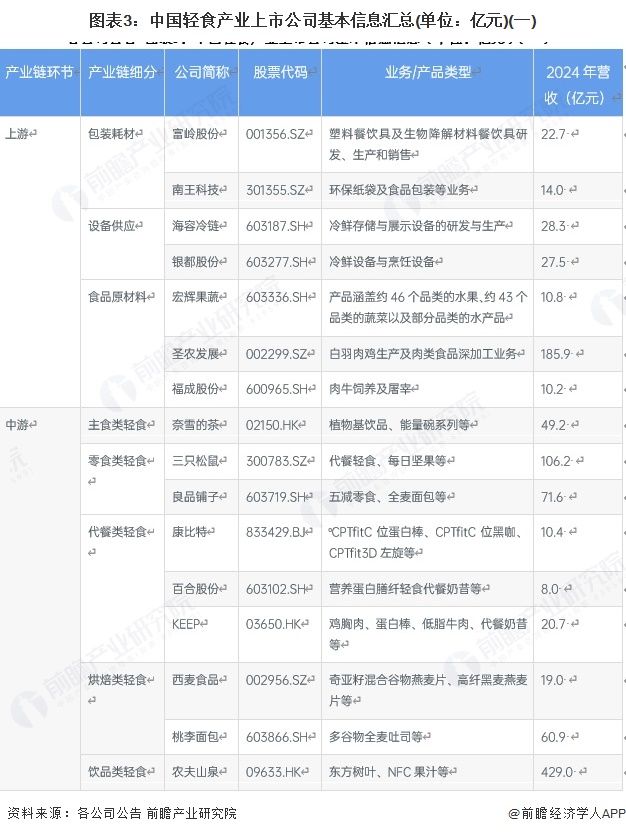Click stock code 301355.SZ
Screen dimensions: 626x834
279,189
